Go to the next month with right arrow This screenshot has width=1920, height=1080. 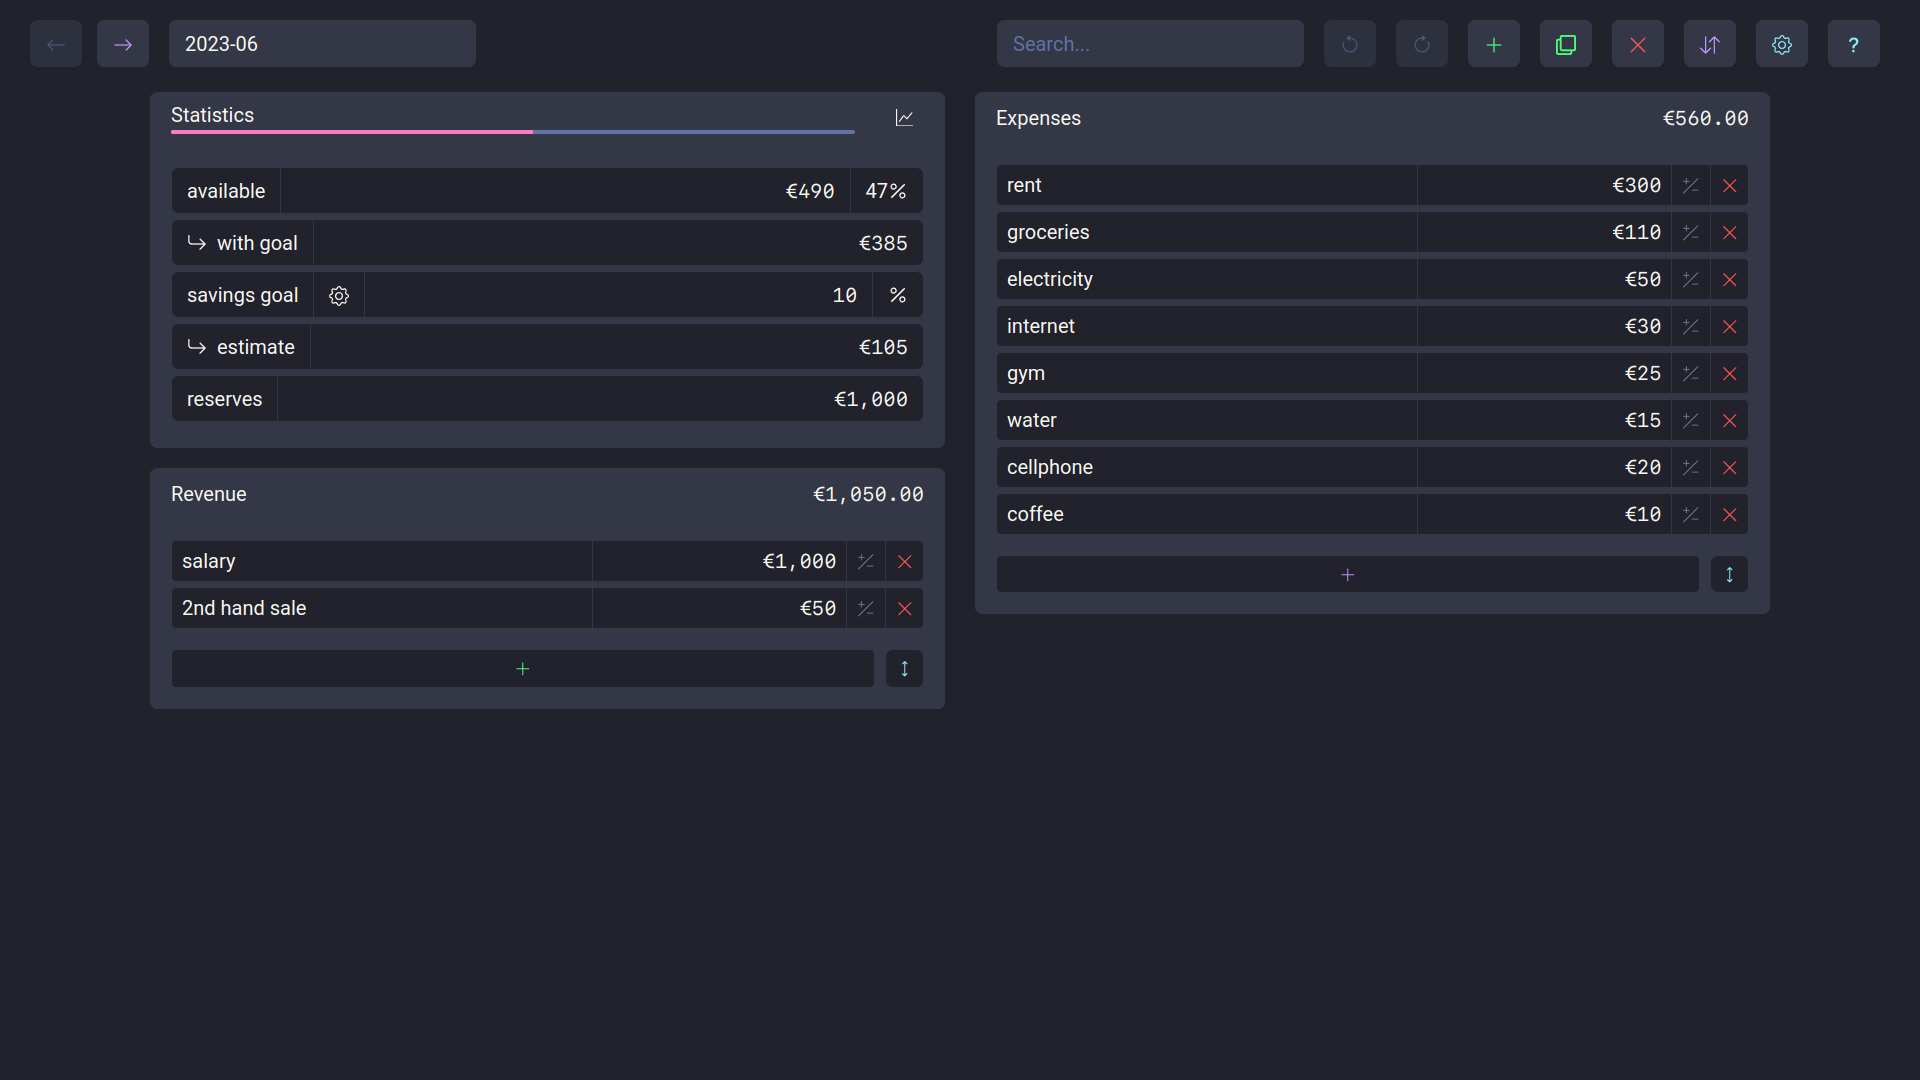[123, 44]
